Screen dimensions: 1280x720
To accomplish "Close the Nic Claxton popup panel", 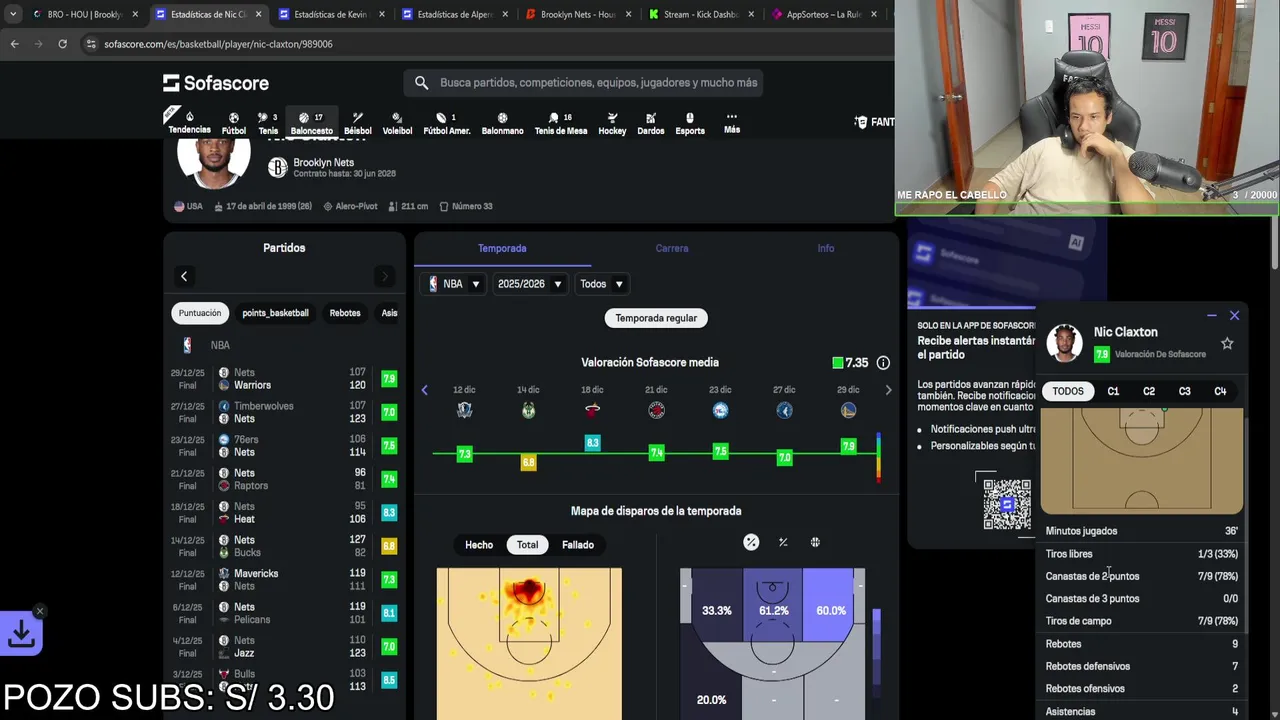I will coord(1234,315).
